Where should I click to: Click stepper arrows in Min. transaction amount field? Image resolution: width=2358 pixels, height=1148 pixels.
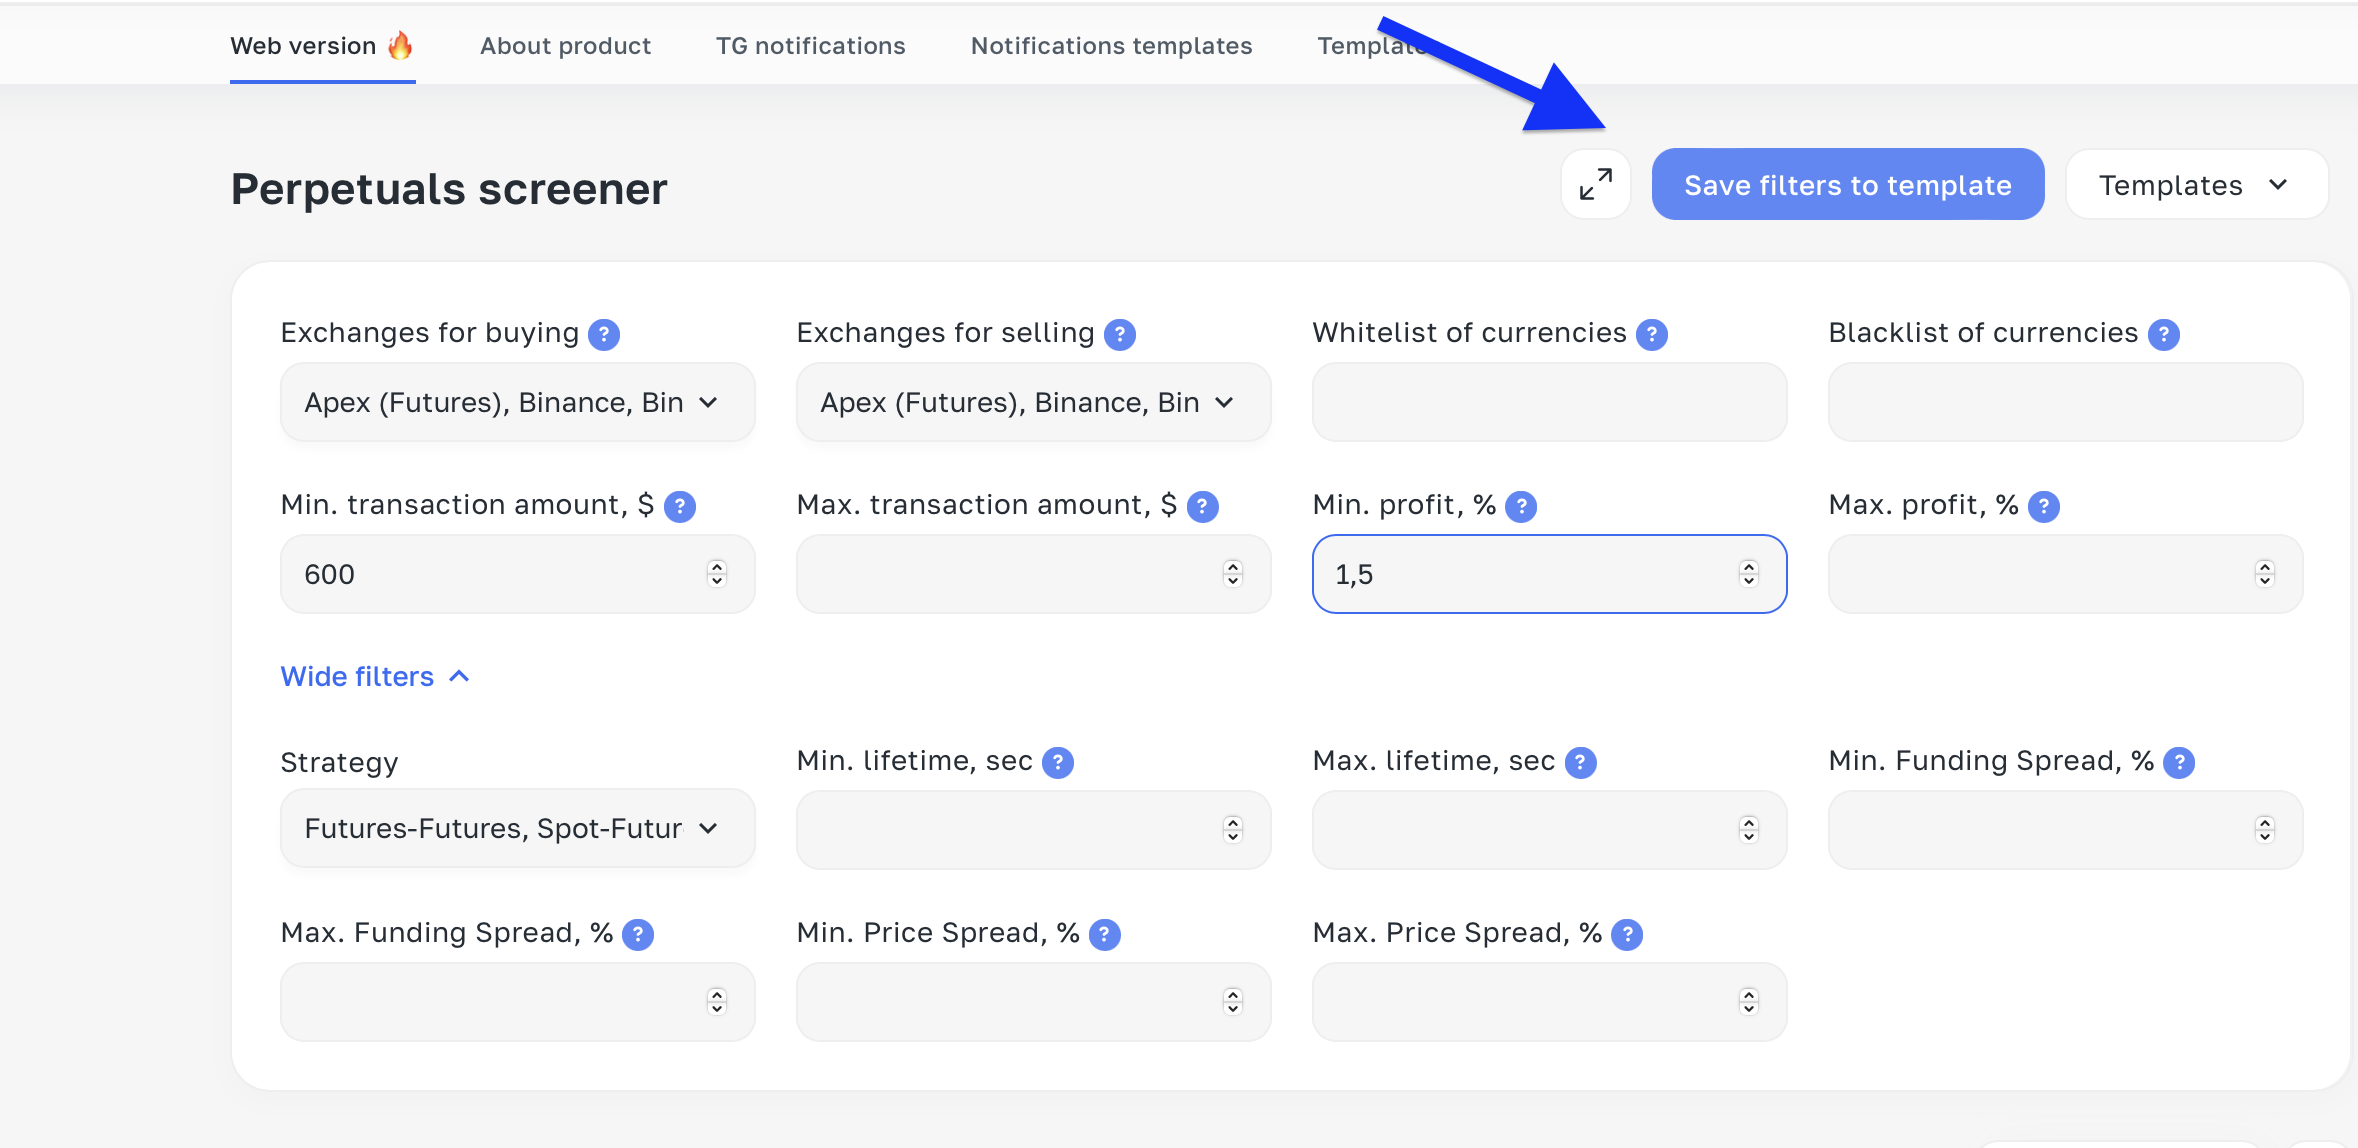click(716, 574)
